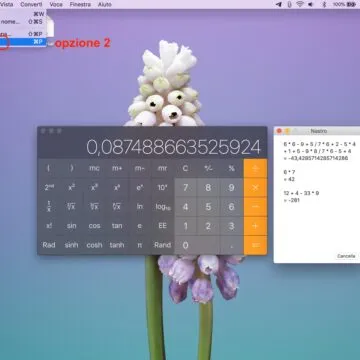
Task: Click the m+ memory add key
Action: click(x=117, y=168)
